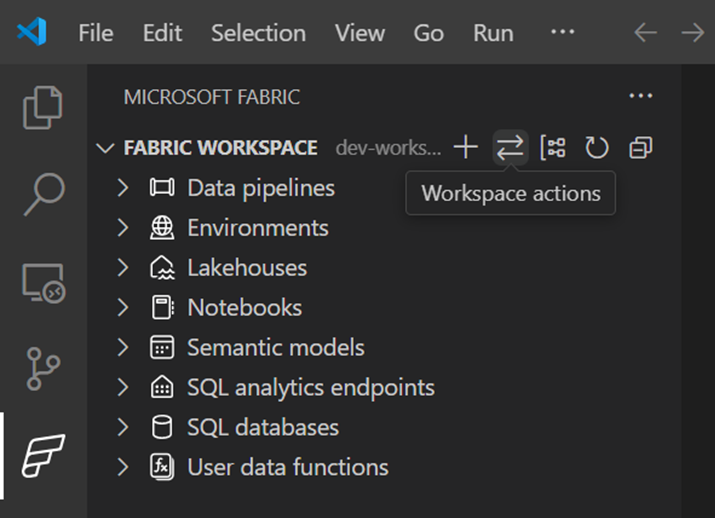Screen dimensions: 715x518
Task: Click the Semantic models icon
Action: click(x=162, y=347)
